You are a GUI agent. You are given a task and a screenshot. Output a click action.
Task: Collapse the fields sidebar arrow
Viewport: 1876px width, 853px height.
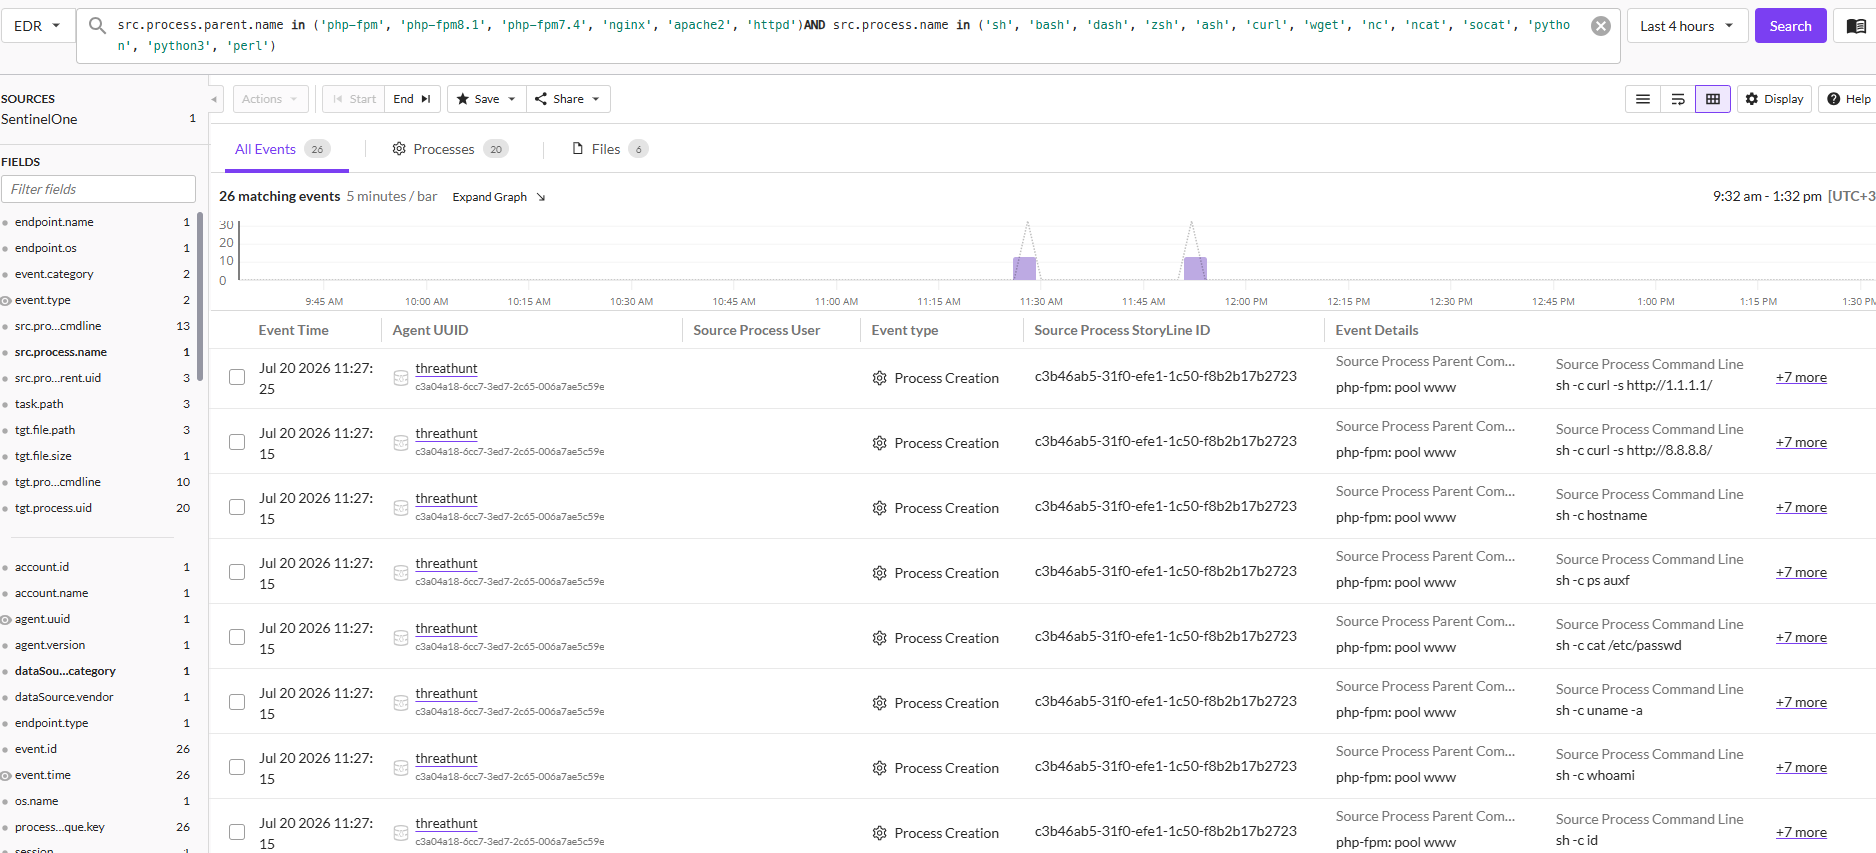[214, 99]
